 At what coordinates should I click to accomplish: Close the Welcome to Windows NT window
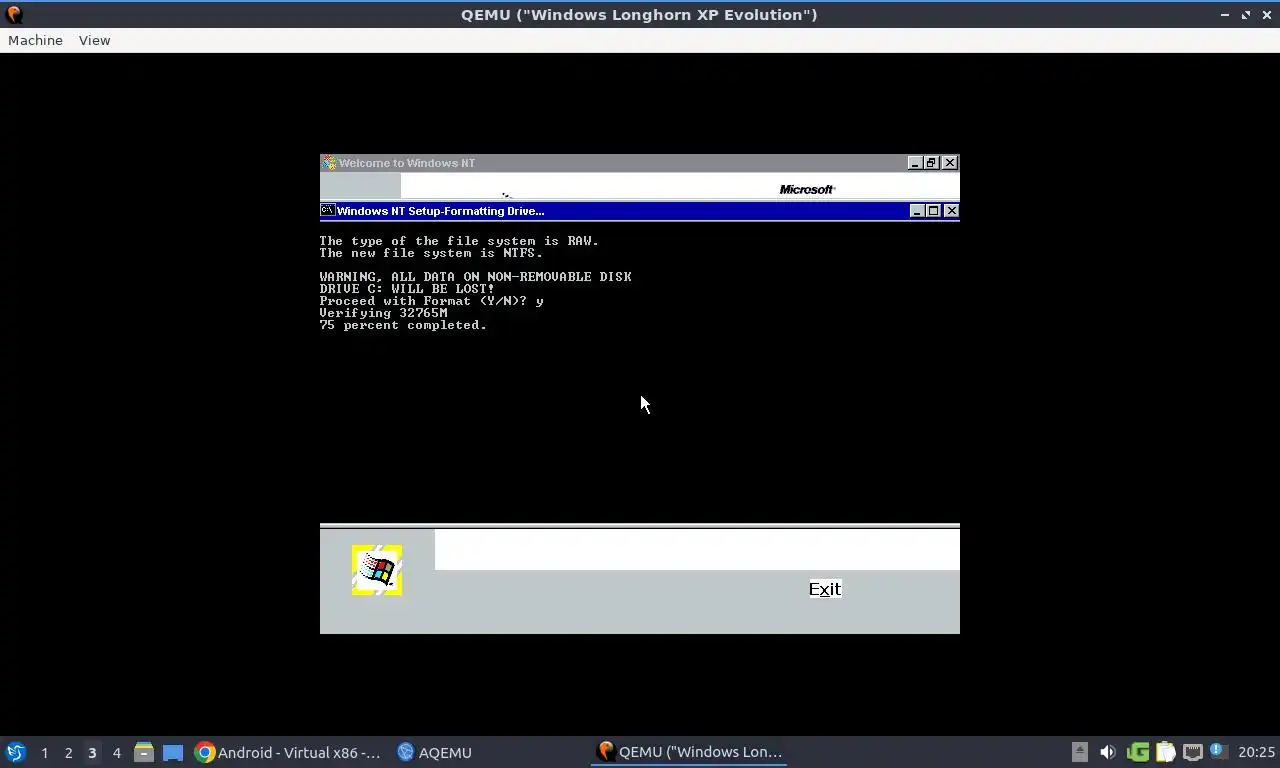[950, 163]
